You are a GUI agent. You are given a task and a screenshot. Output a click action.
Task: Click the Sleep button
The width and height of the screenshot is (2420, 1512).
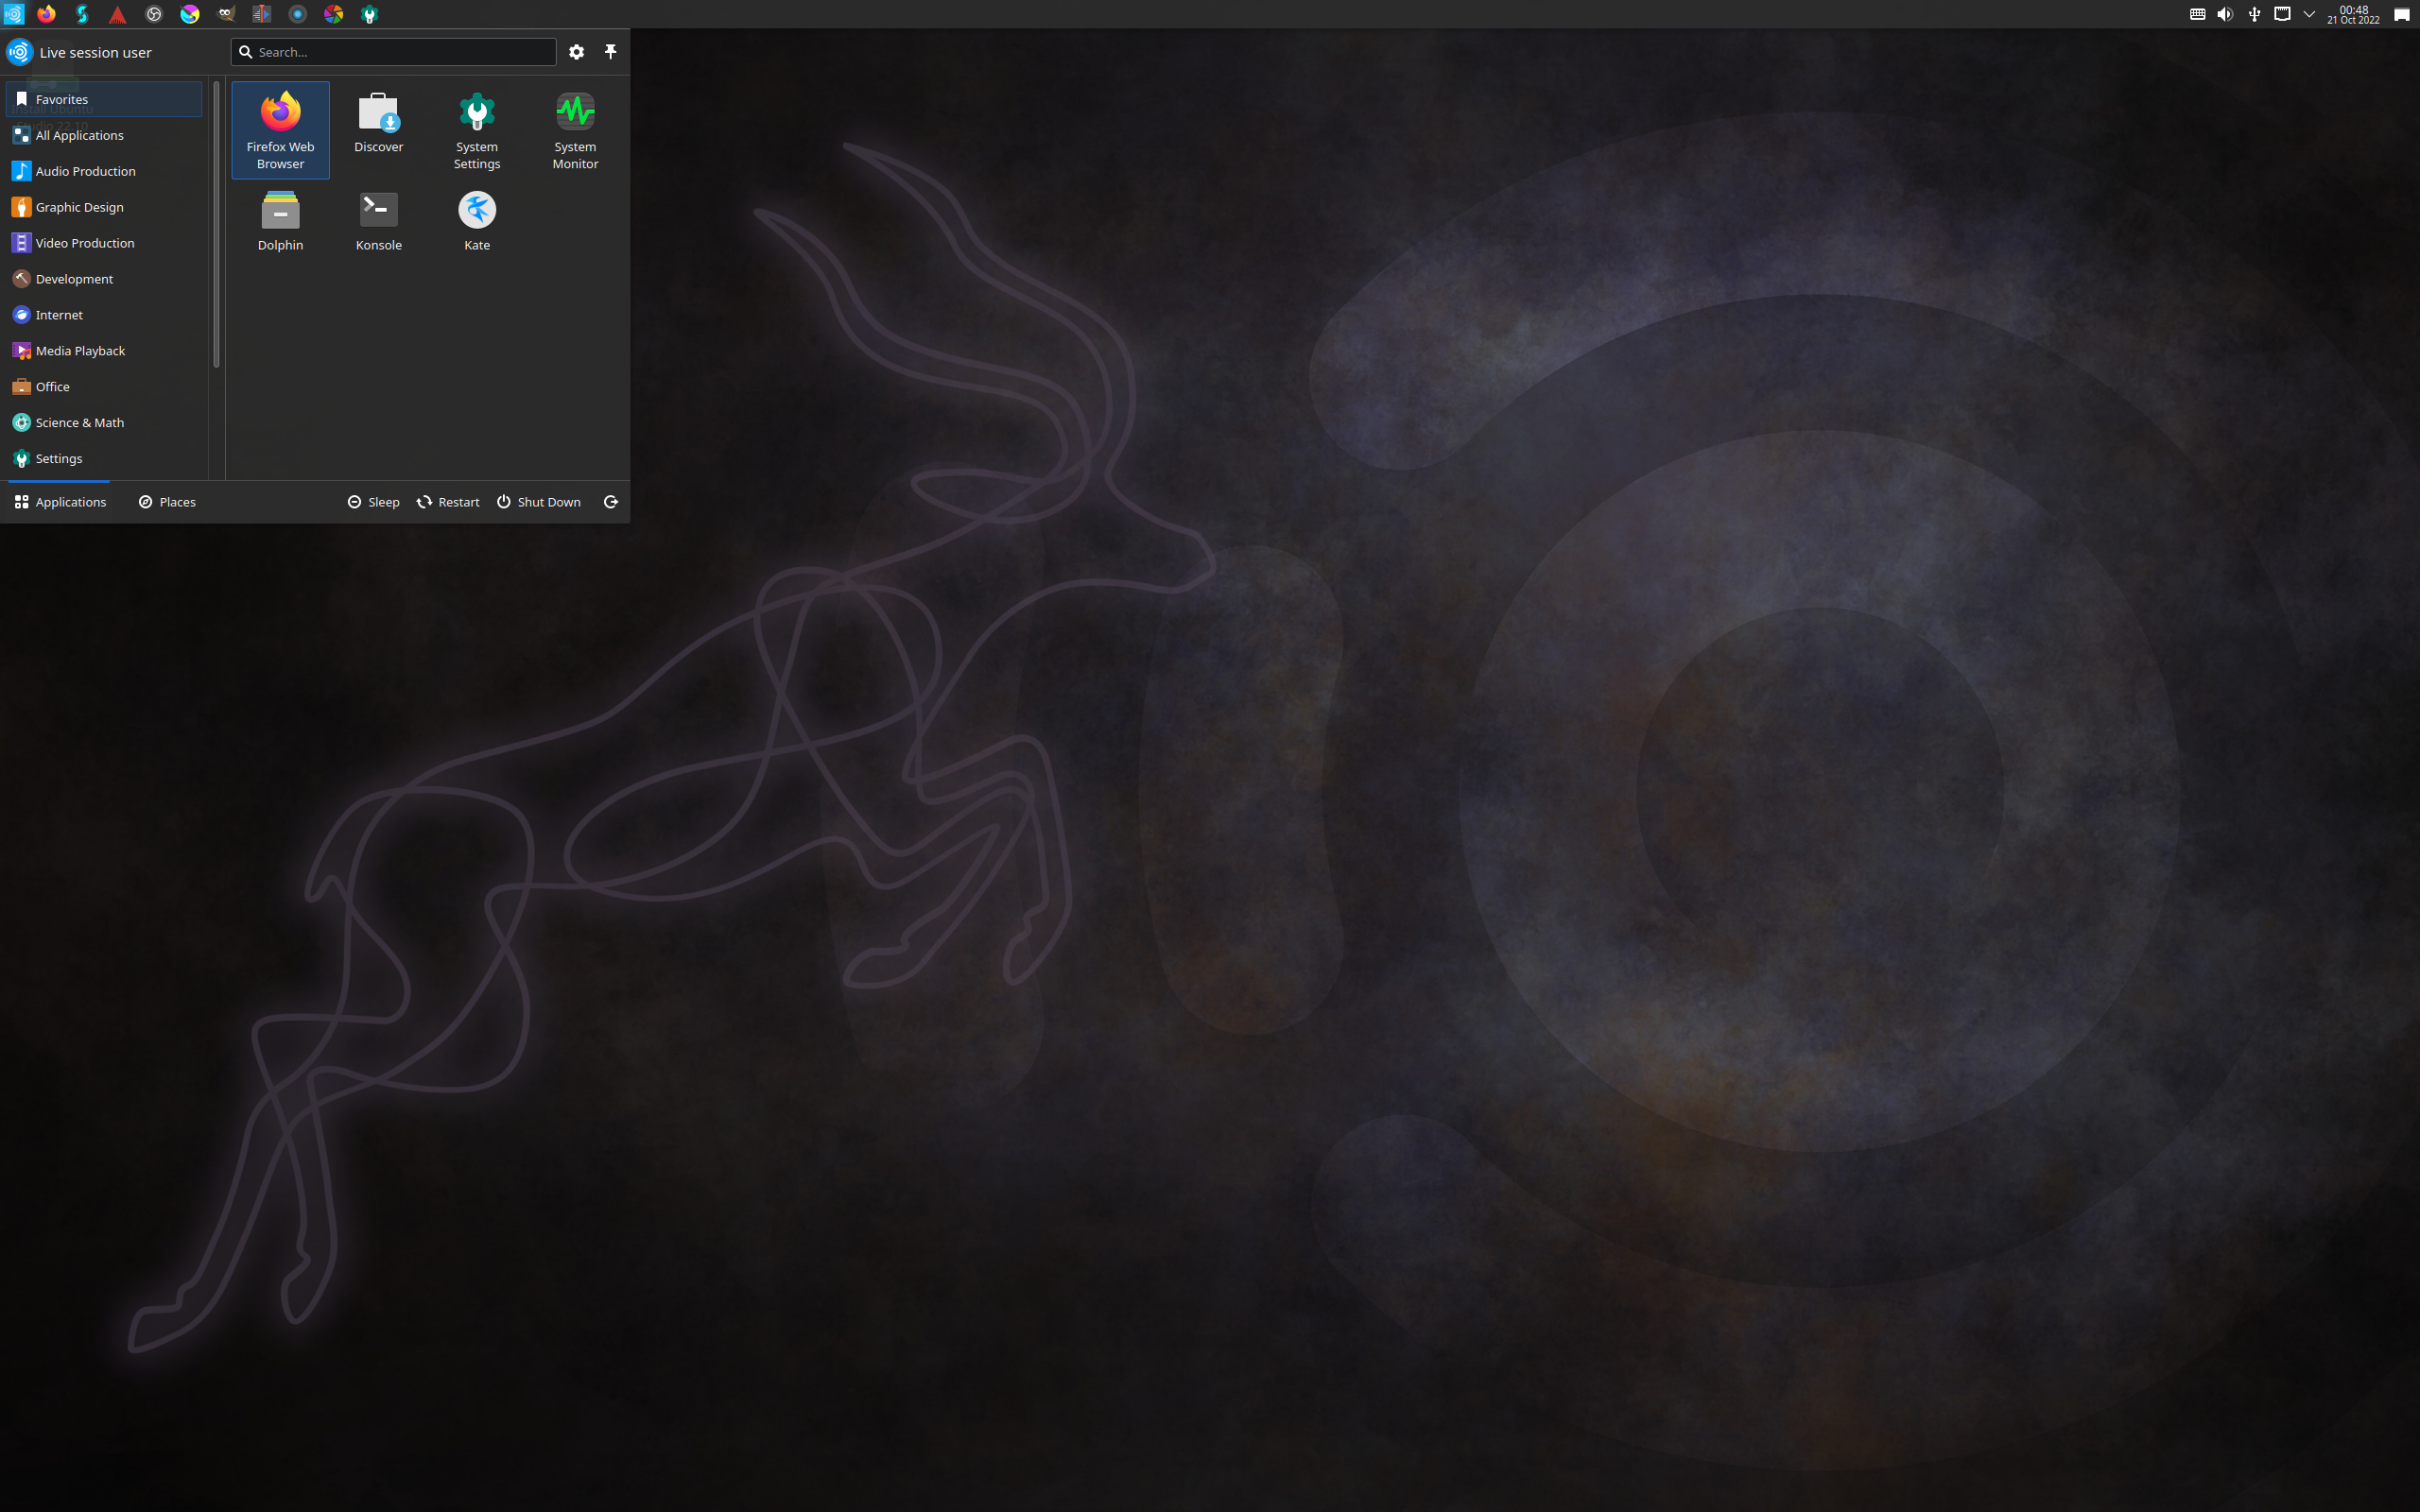coord(373,502)
